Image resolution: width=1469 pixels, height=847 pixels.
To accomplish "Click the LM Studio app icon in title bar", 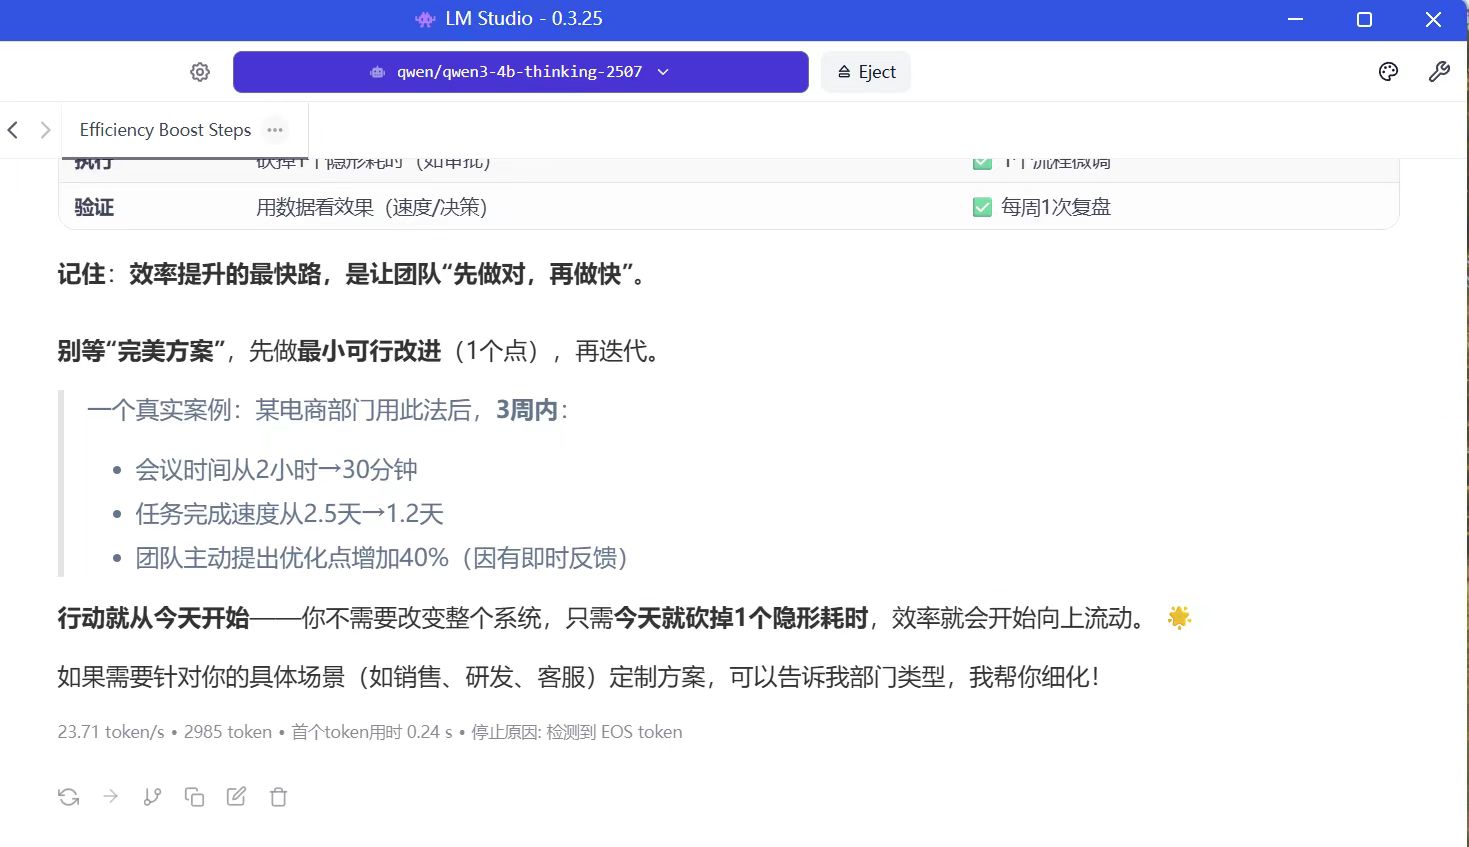I will pyautogui.click(x=425, y=19).
